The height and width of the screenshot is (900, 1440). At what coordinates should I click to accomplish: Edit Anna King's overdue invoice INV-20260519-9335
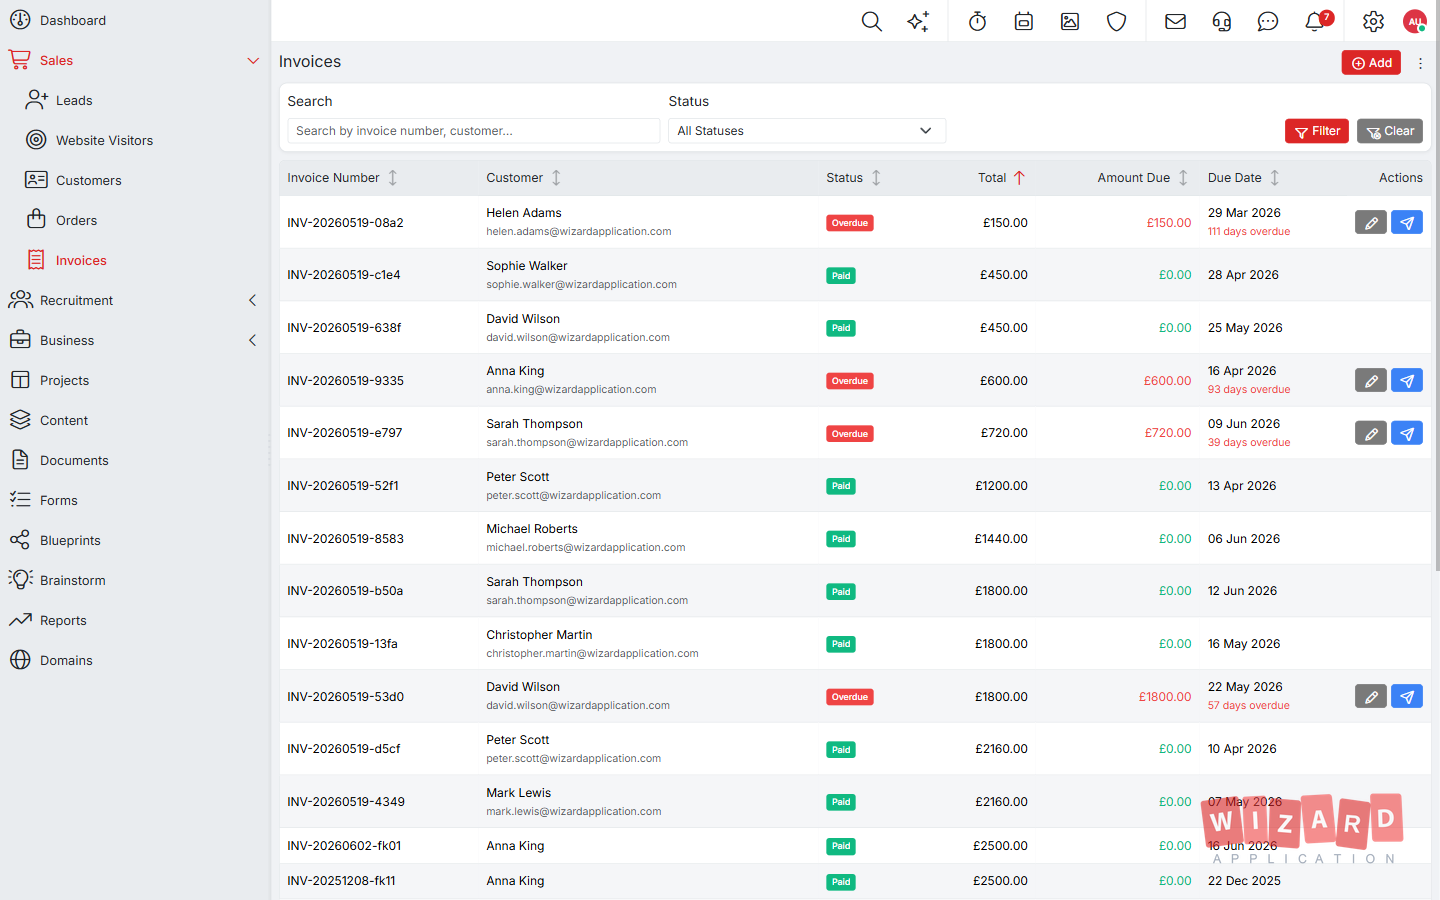(1371, 381)
